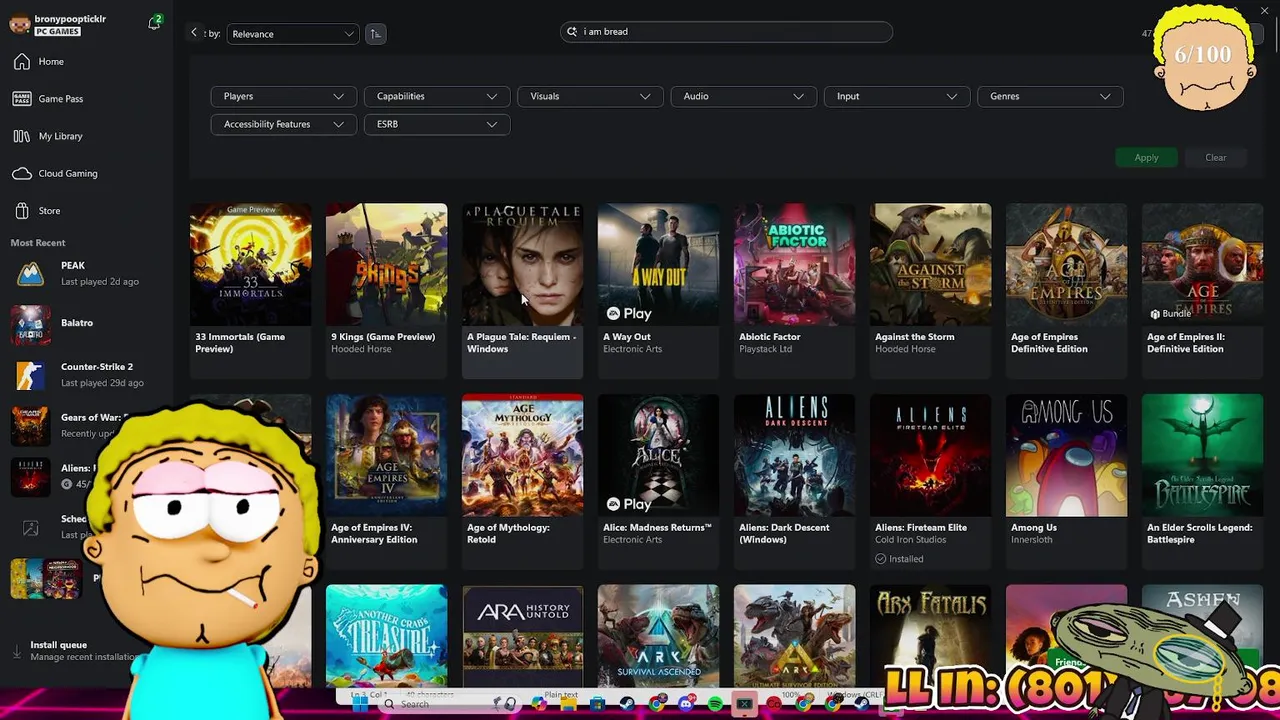Expand the ESRB filter

pos(437,124)
